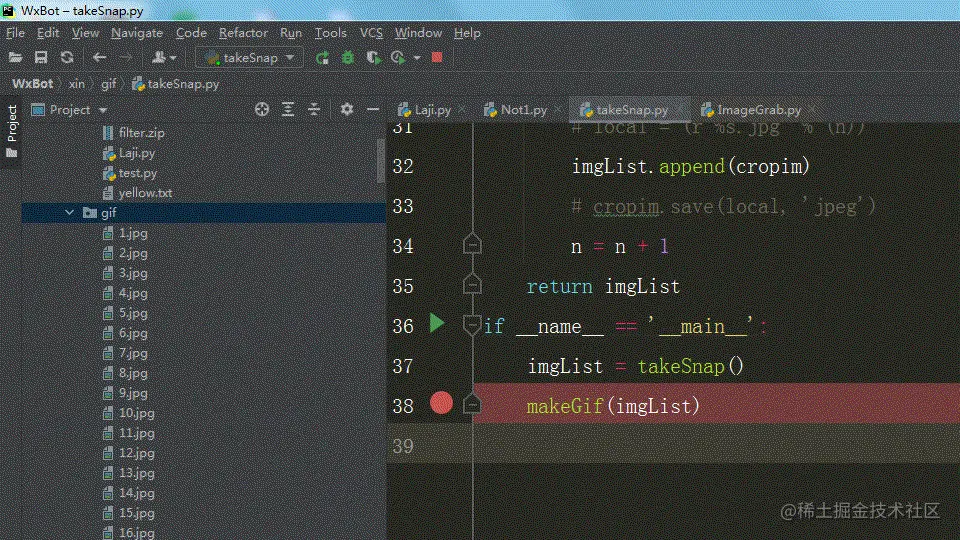Collapse code fold marker at line 34
The image size is (960, 540).
click(x=472, y=244)
